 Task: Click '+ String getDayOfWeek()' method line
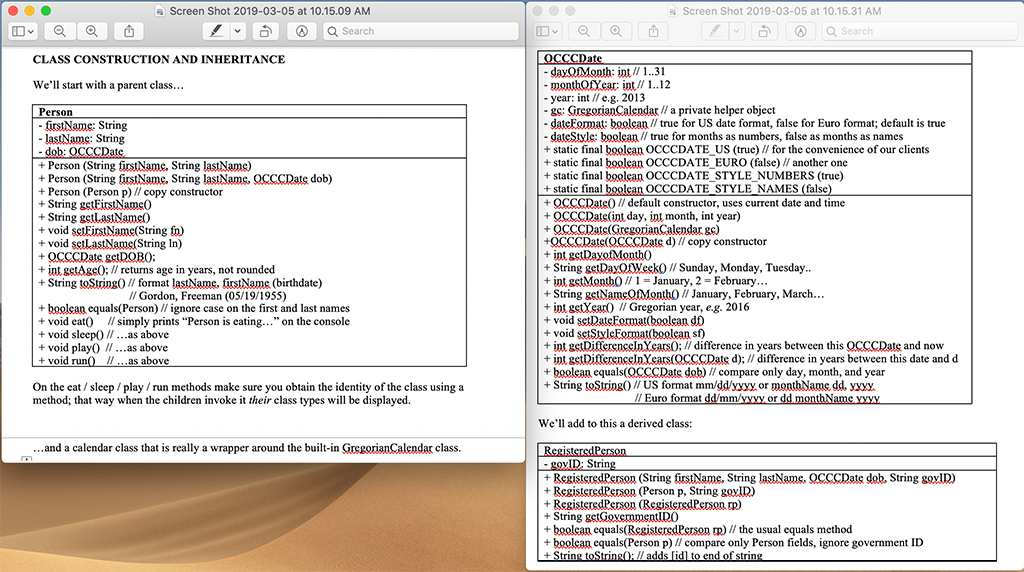(x=677, y=268)
